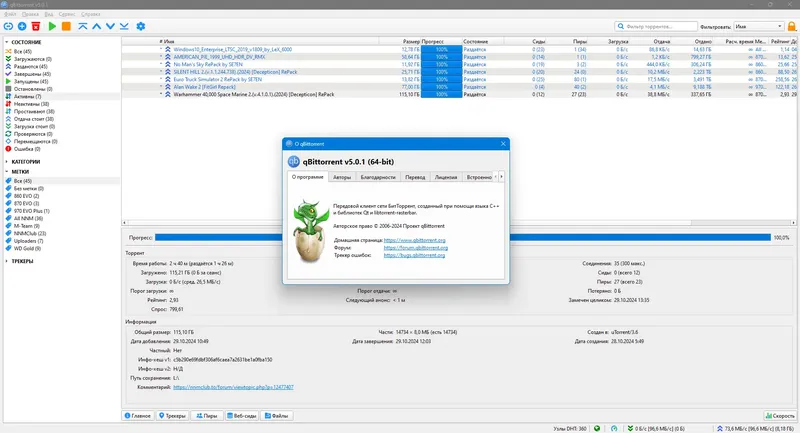Open the Сервис menu
The image size is (800, 433).
pyautogui.click(x=67, y=14)
